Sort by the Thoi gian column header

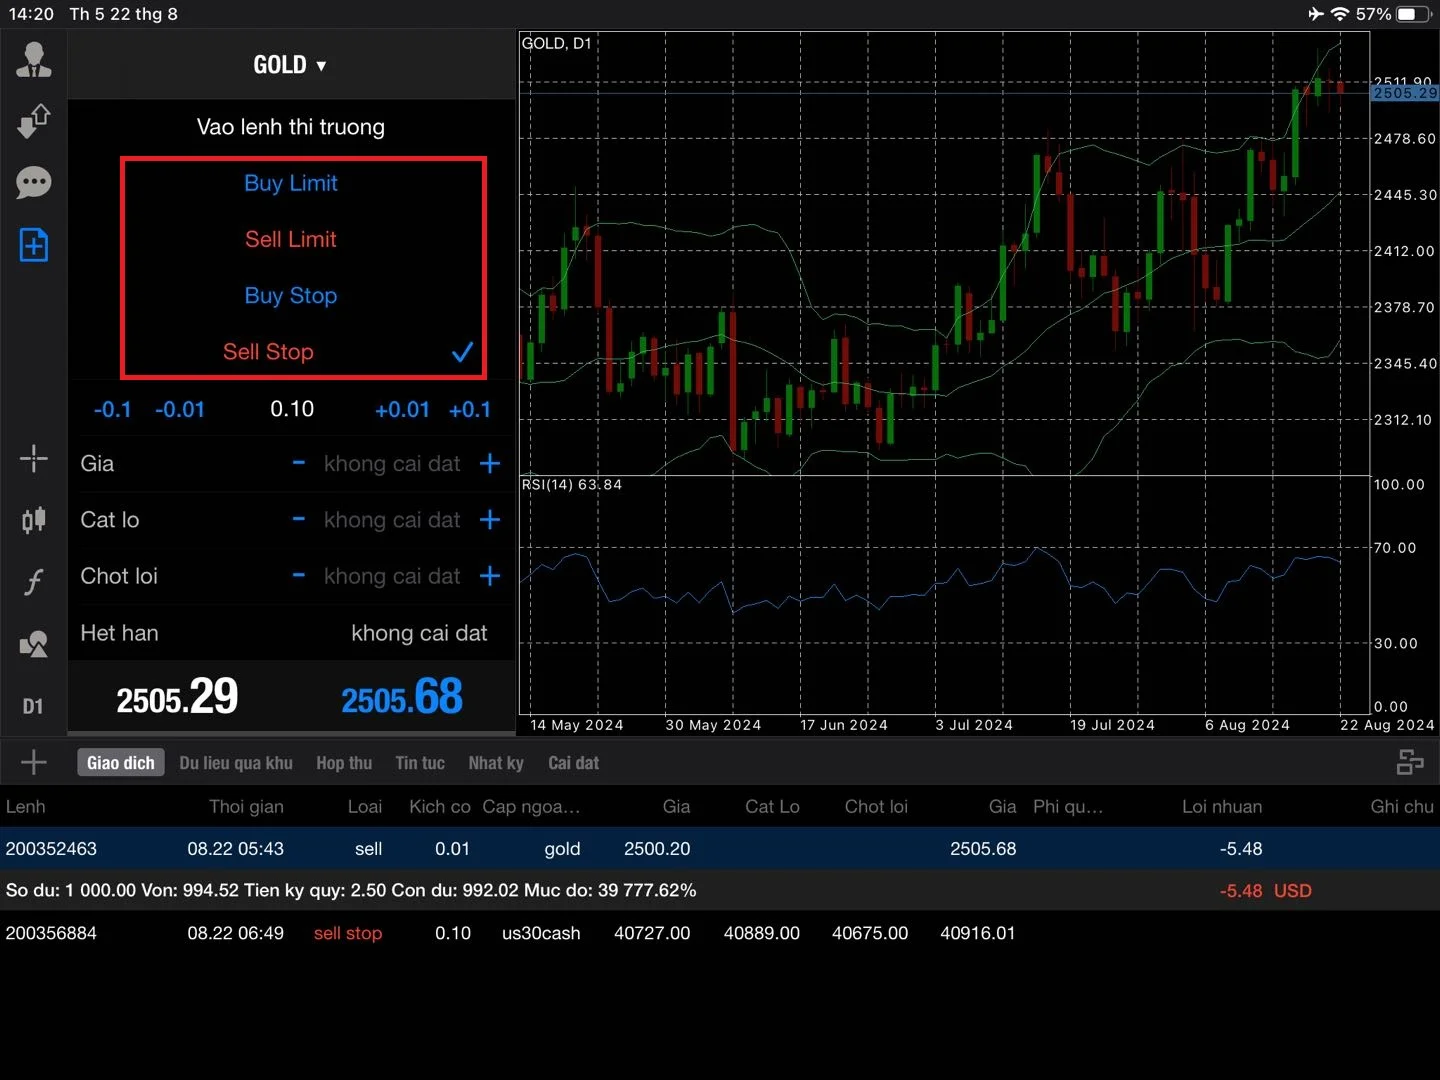[246, 807]
